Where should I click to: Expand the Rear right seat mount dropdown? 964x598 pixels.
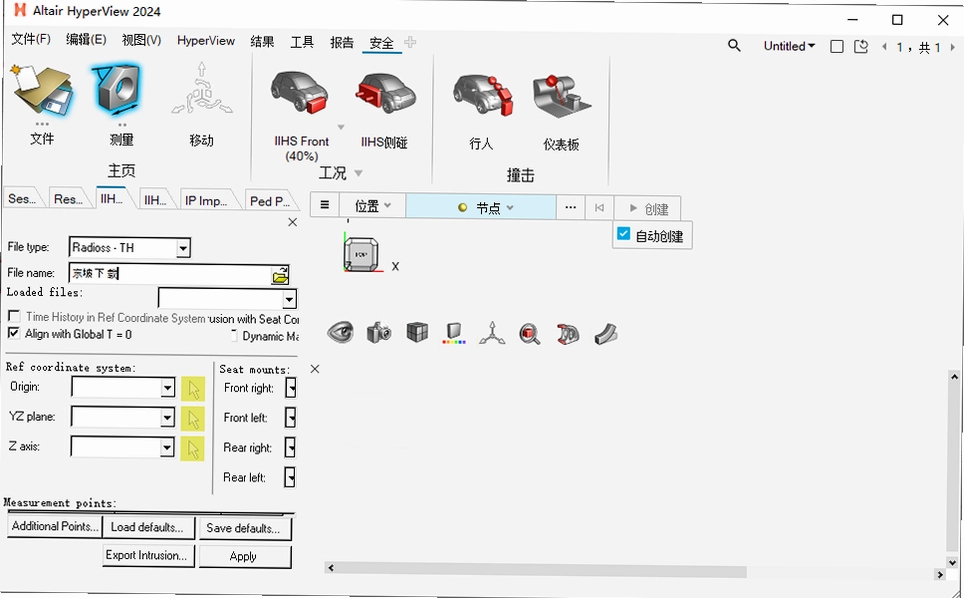click(291, 447)
